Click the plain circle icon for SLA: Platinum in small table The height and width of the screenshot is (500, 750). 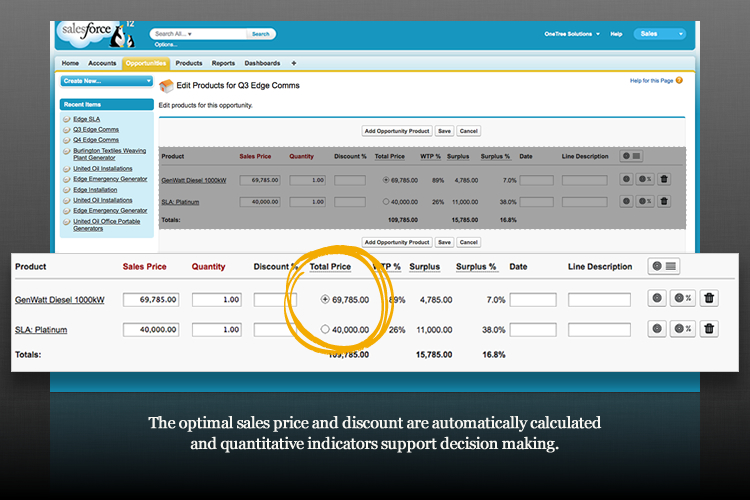pyautogui.click(x=626, y=201)
